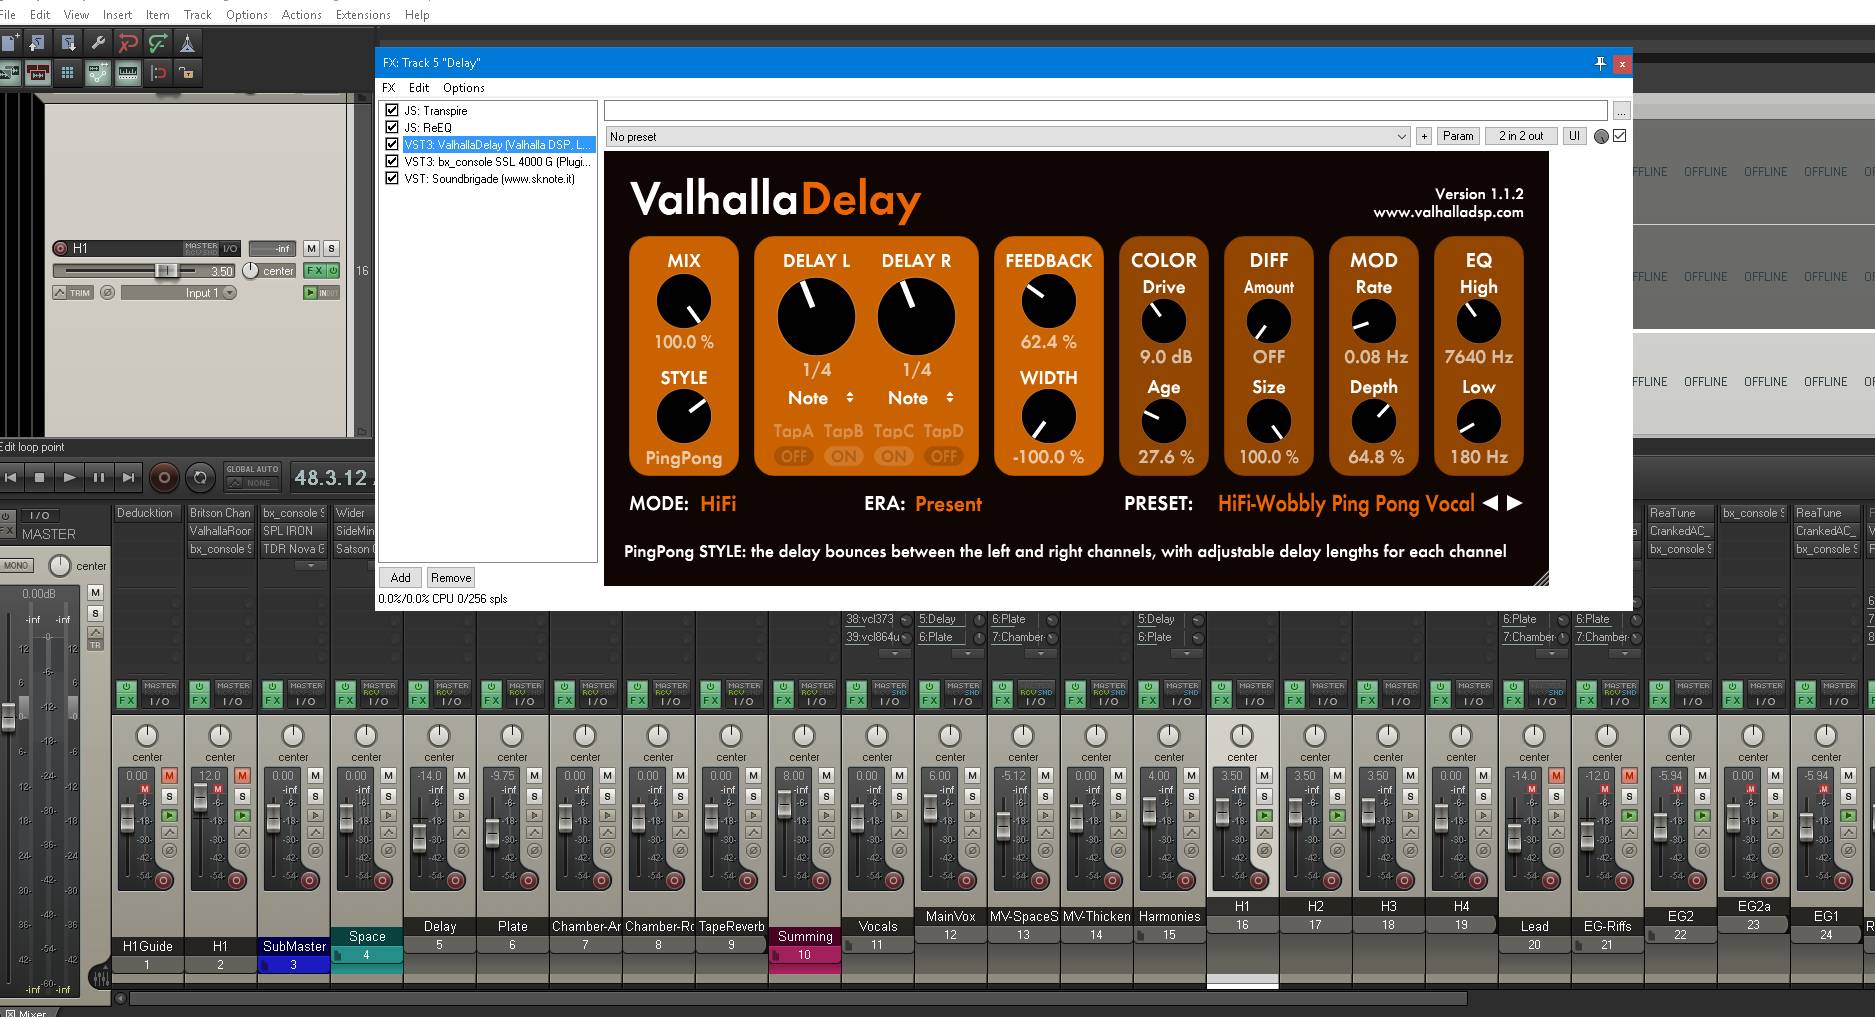Open the Options menu in FX window
Screen dimensions: 1875x1017
coord(464,88)
